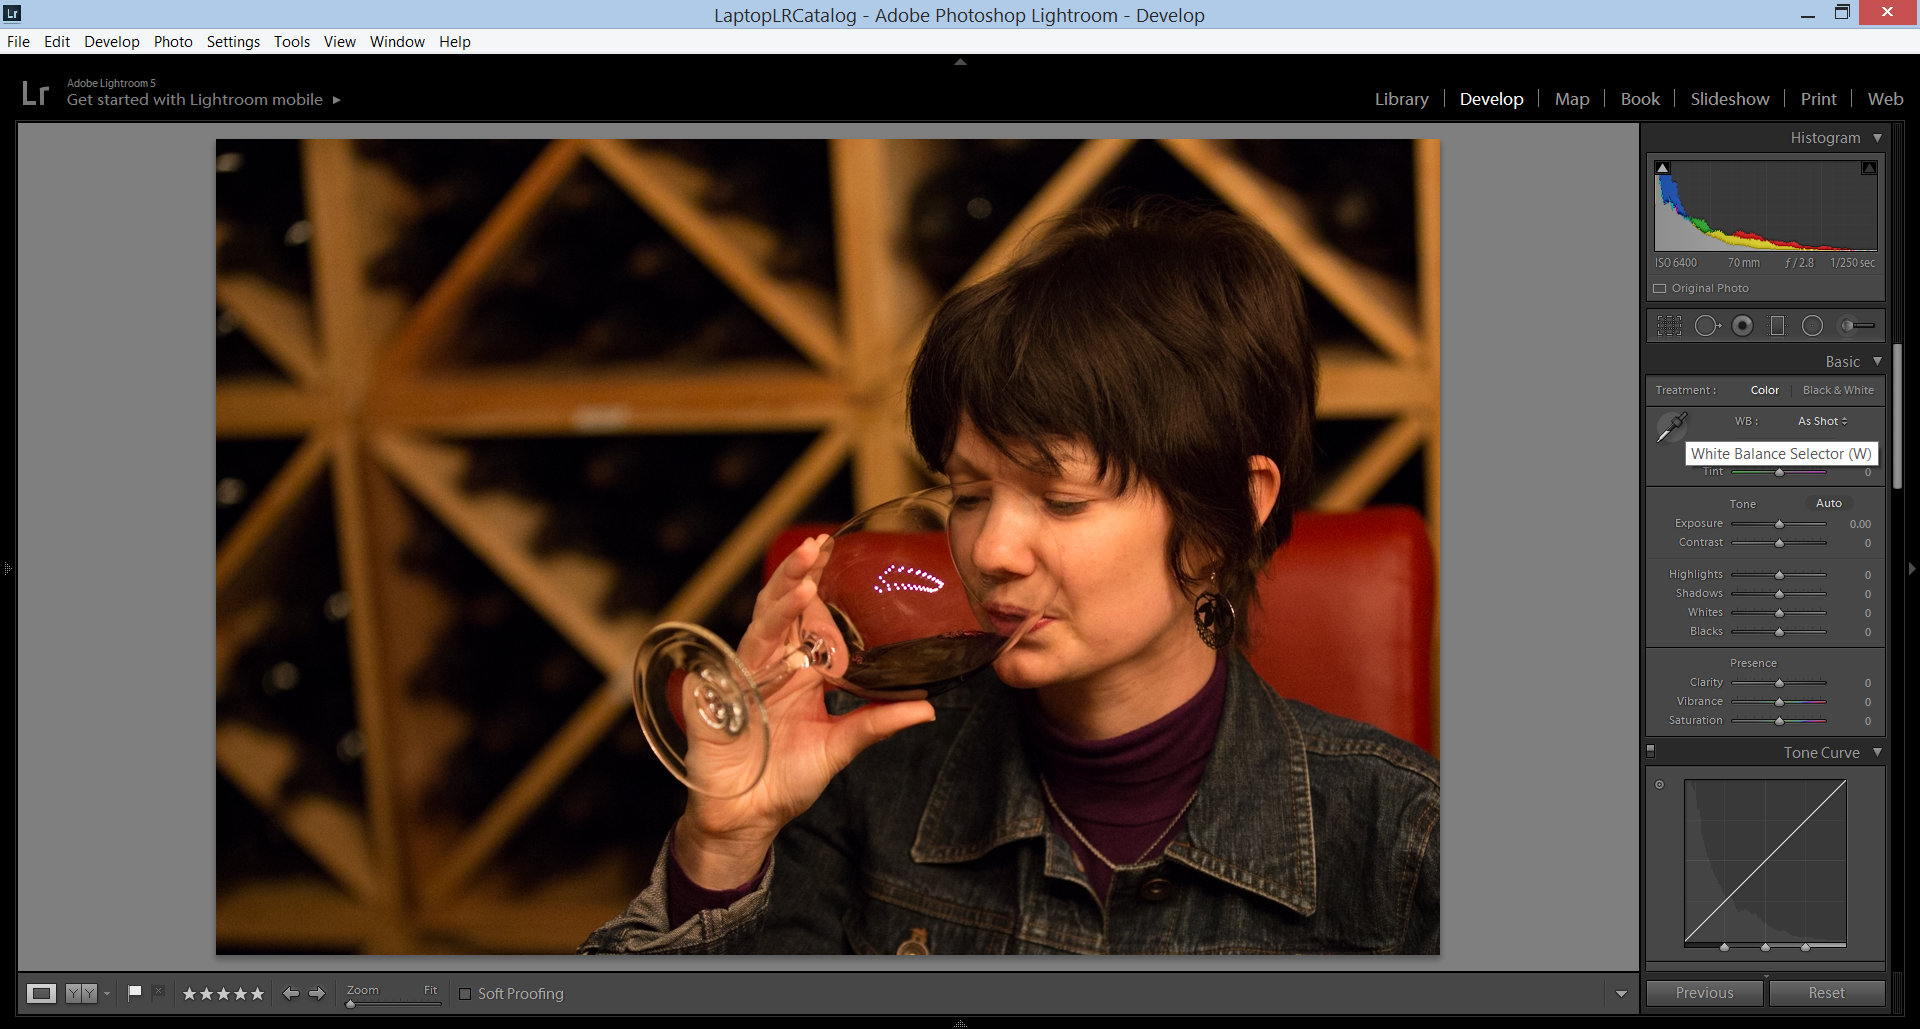Click the right panel scrollbar
Image resolution: width=1920 pixels, height=1029 pixels.
1897,415
